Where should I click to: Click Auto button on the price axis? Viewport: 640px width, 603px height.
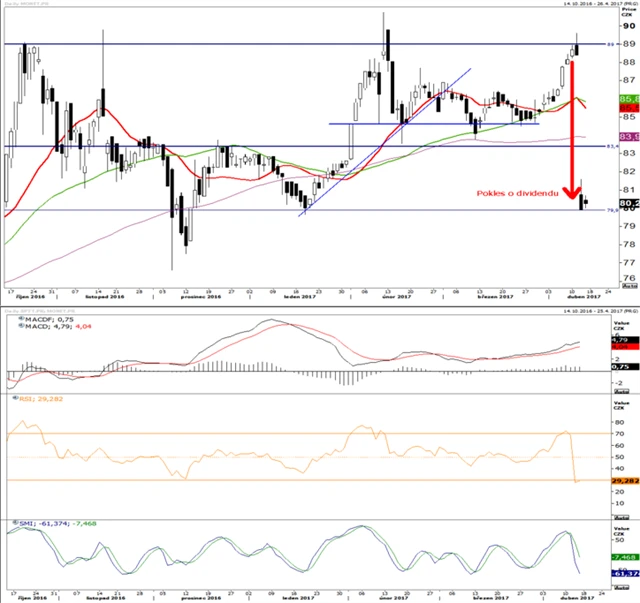coord(629,286)
